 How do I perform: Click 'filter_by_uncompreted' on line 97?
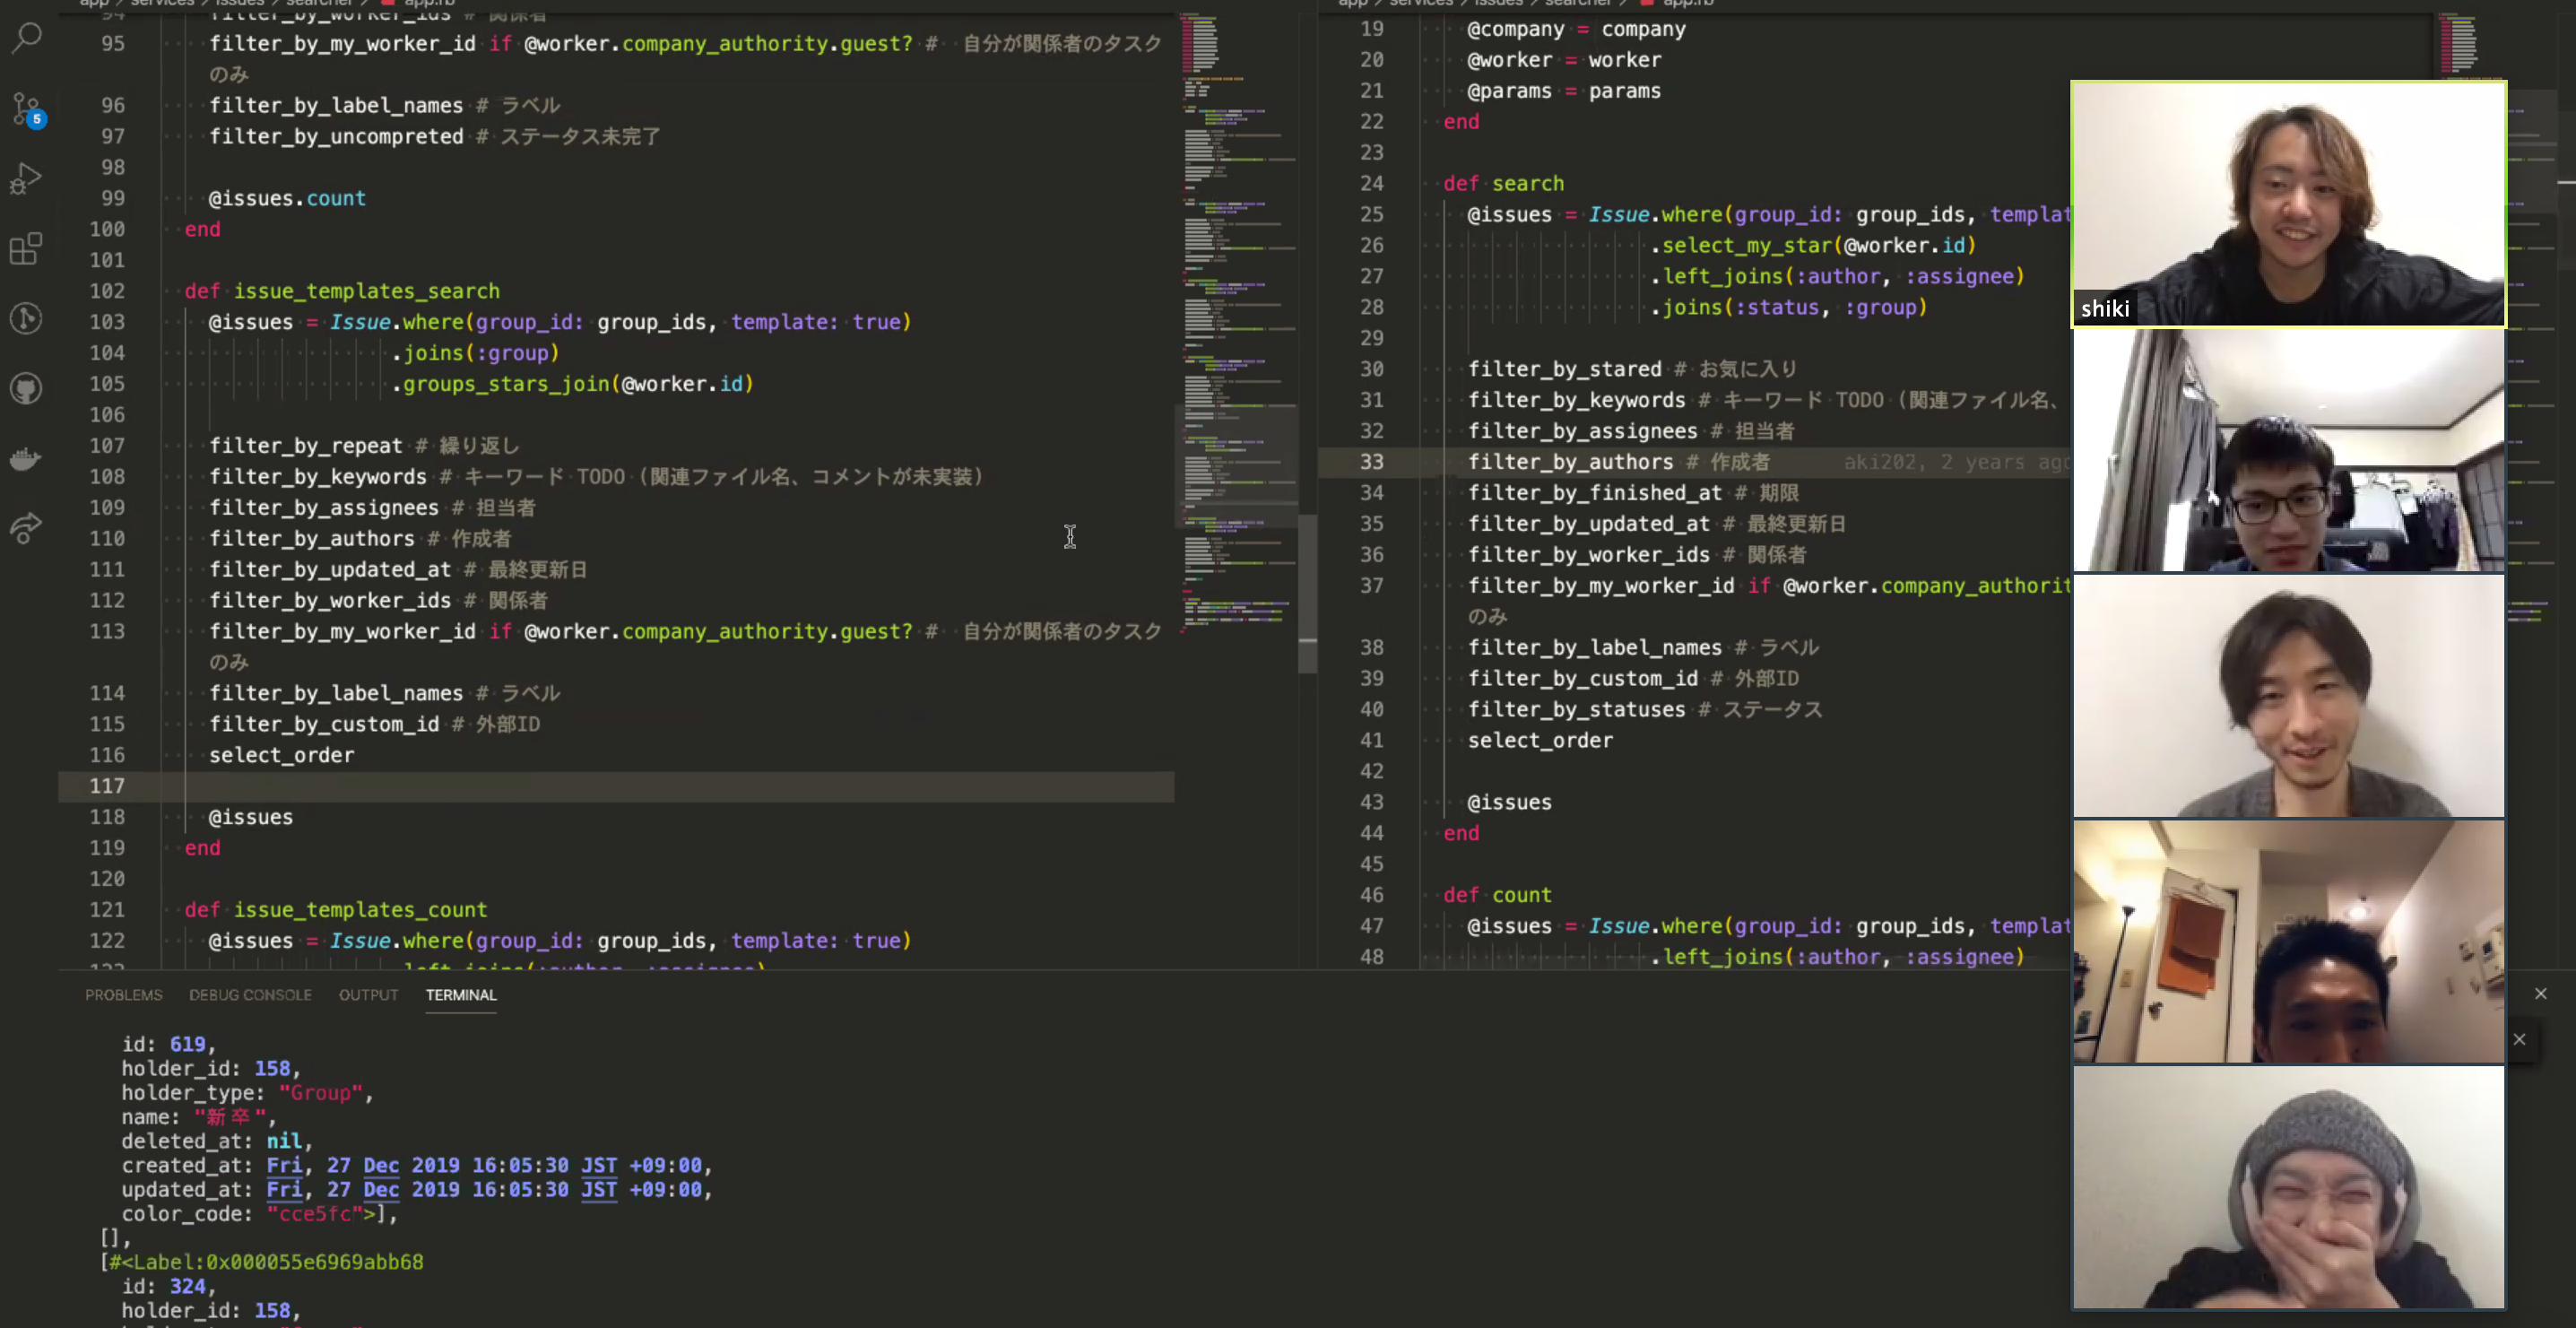336,136
